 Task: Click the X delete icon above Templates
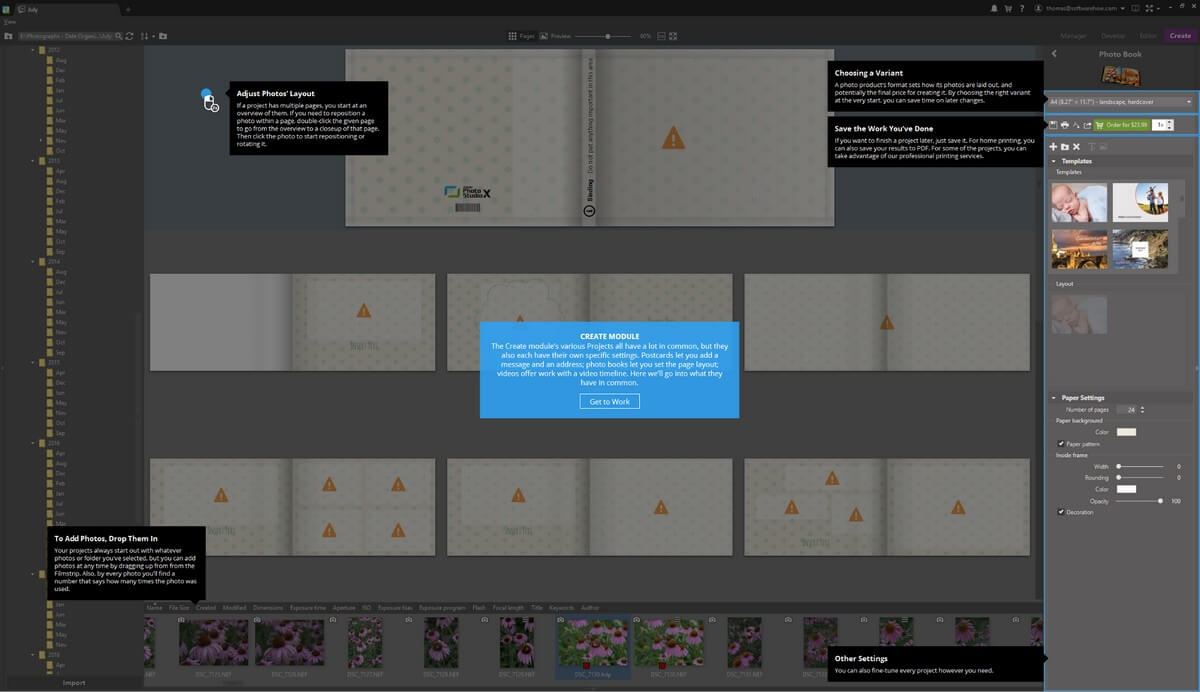pyautogui.click(x=1076, y=147)
